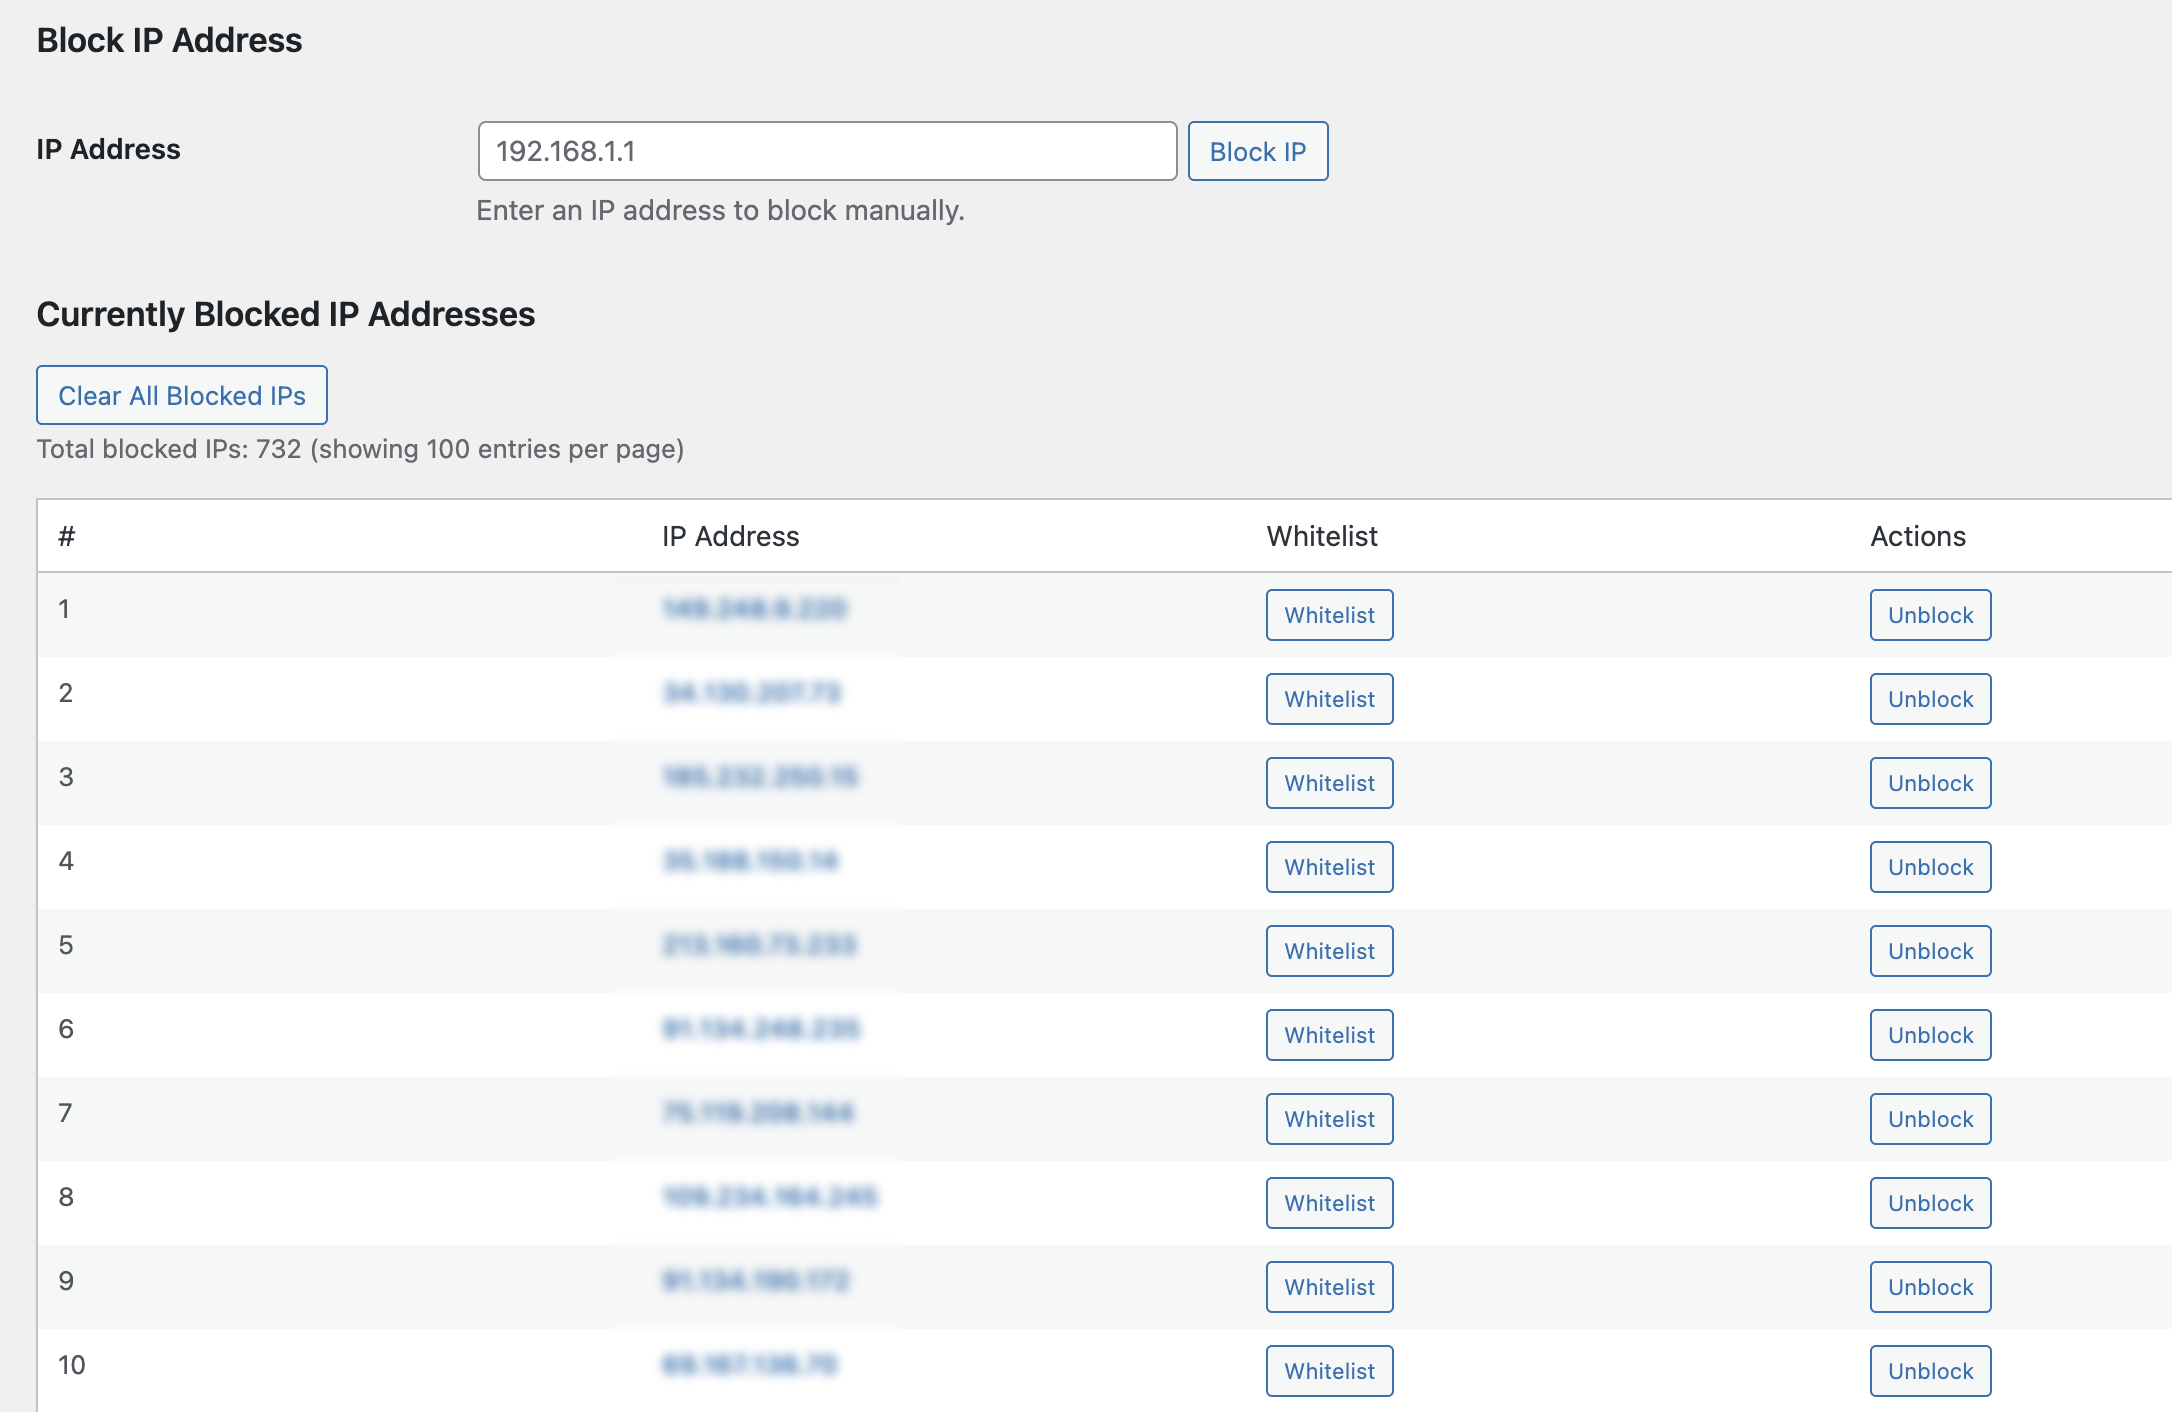
Task: Unblock the IP in row 10
Action: [x=1930, y=1371]
